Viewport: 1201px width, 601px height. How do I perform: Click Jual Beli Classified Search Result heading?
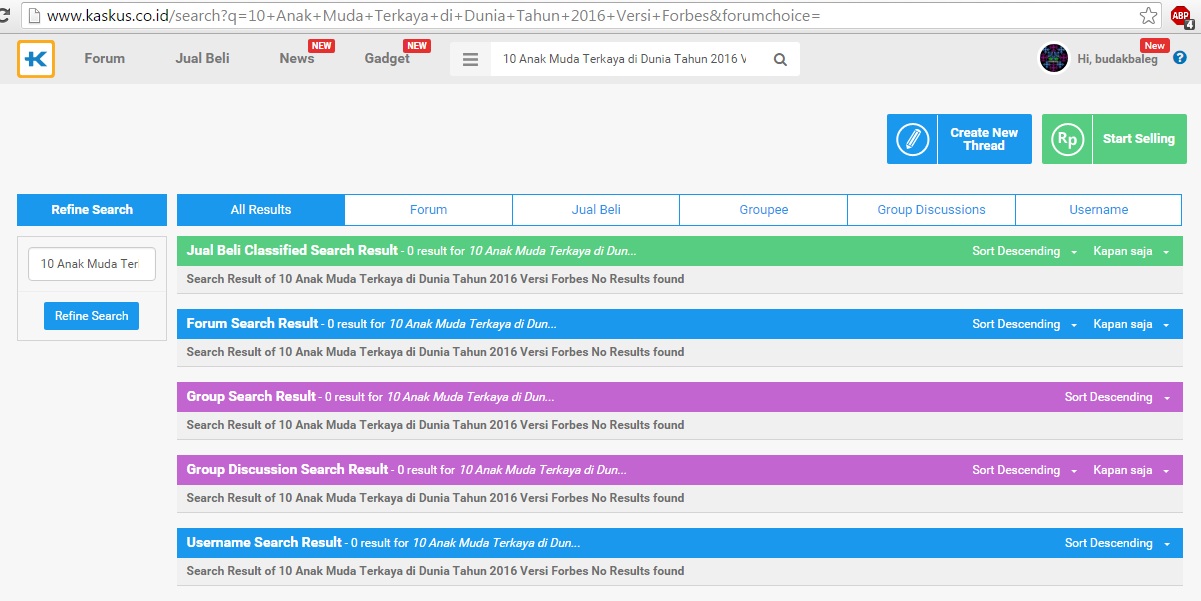click(292, 250)
